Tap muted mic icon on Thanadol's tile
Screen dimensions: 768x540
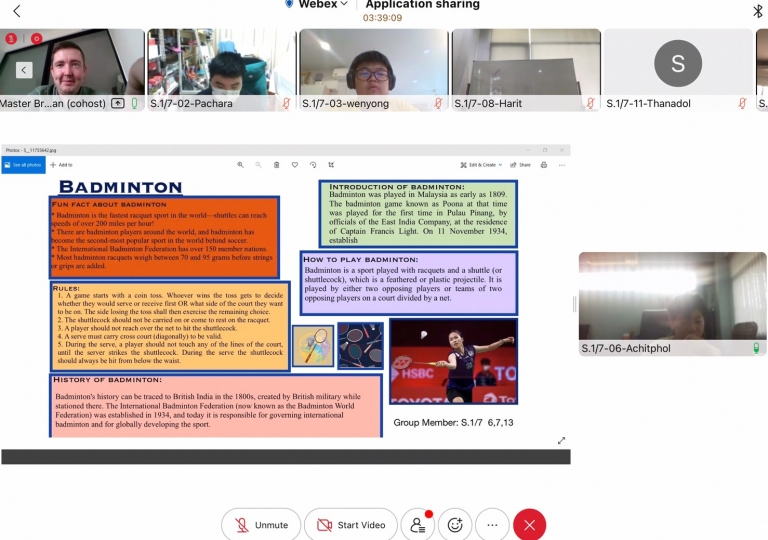click(x=743, y=103)
